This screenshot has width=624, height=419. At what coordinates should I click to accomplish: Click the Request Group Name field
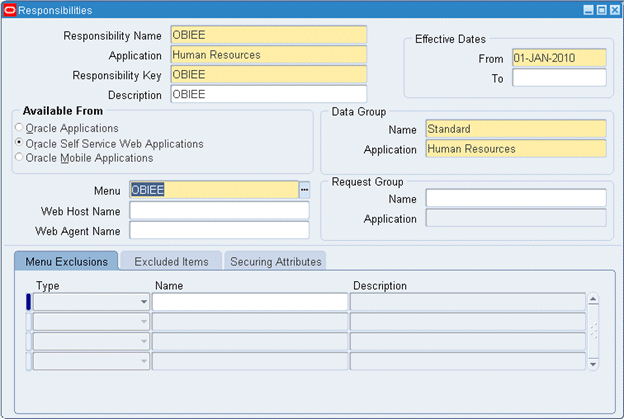click(516, 198)
